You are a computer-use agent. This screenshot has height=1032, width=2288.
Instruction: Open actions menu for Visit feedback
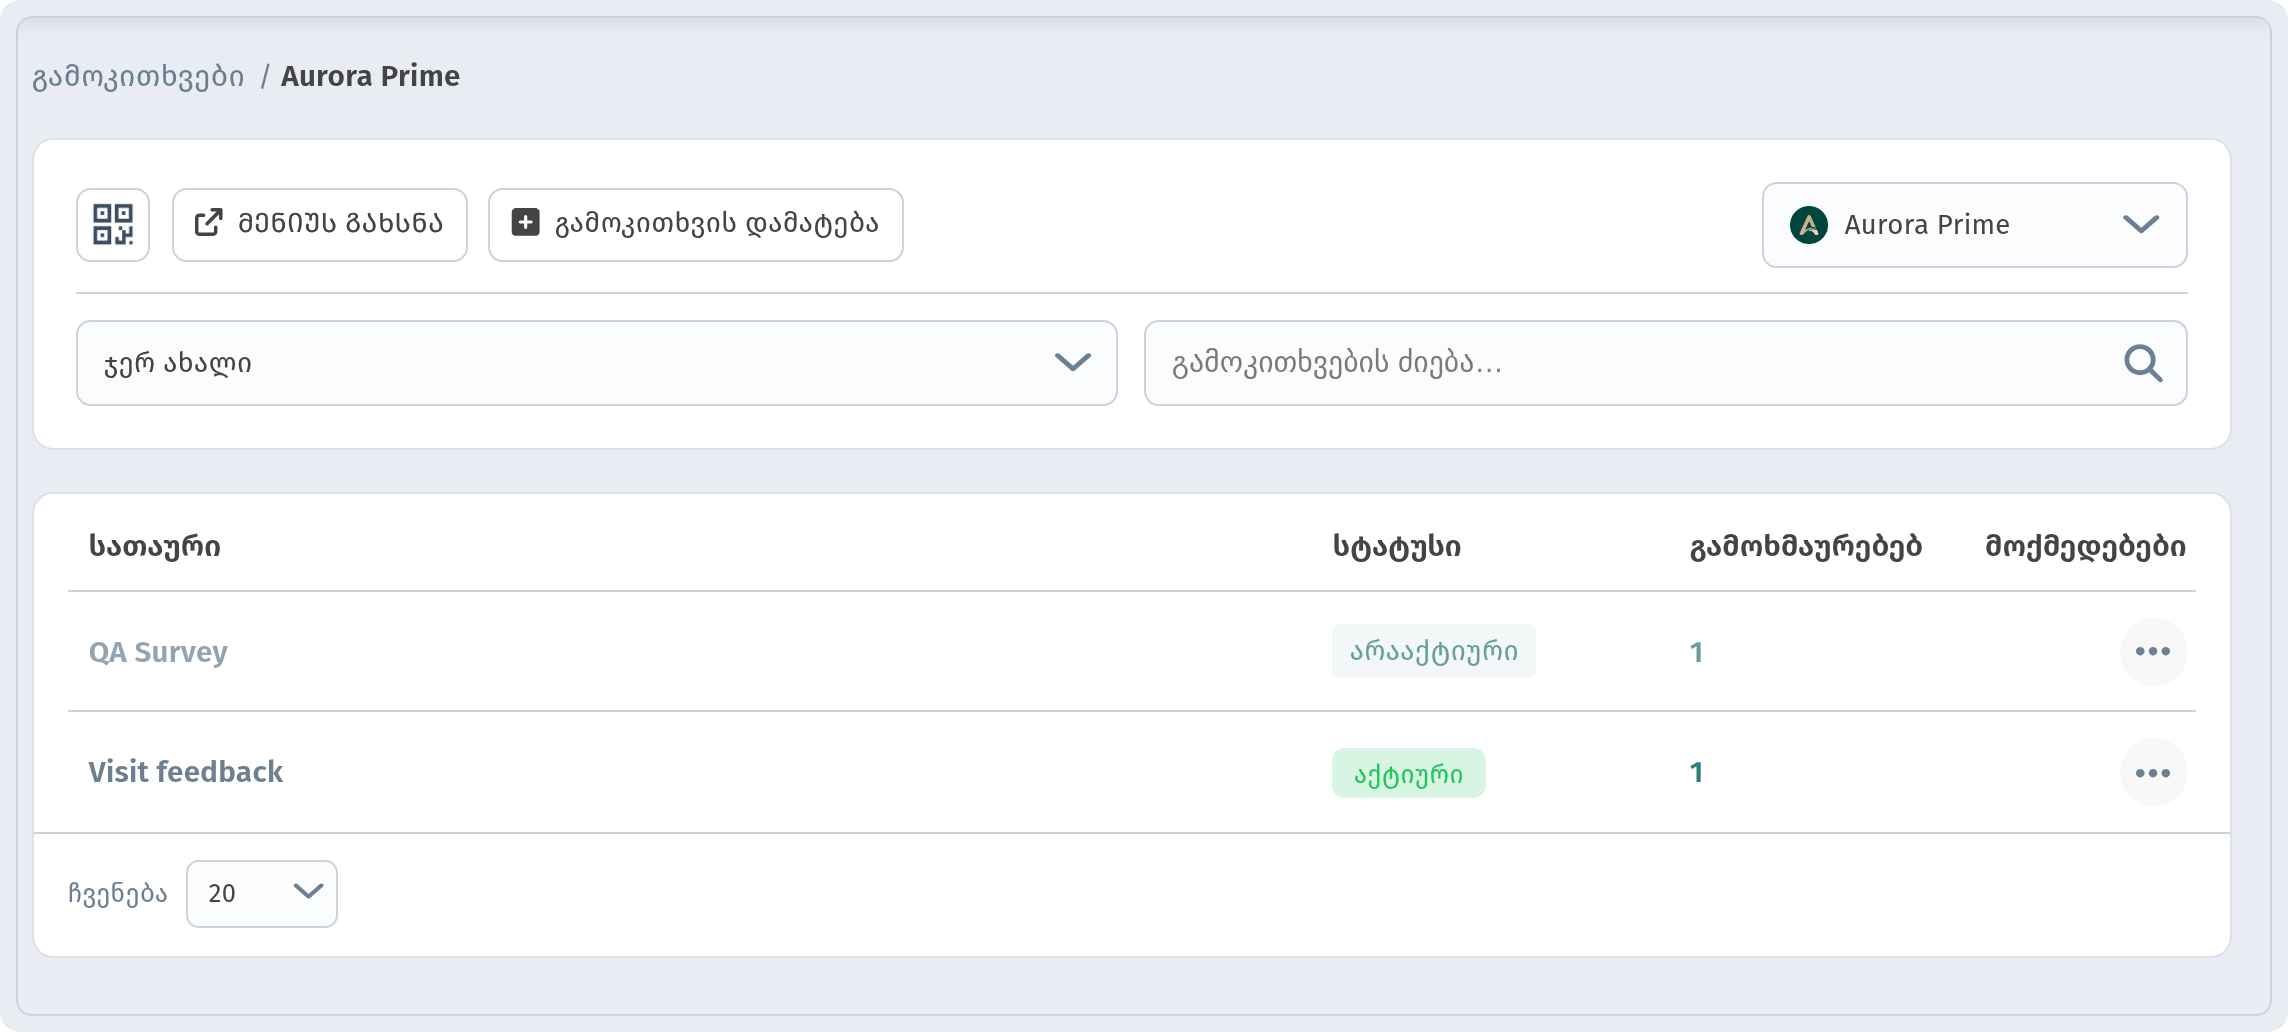coord(2153,773)
